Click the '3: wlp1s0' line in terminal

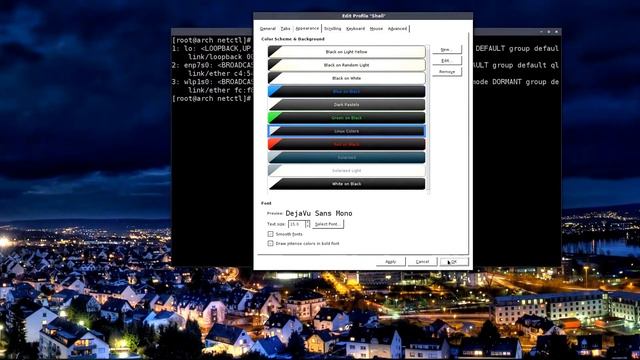pos(212,82)
